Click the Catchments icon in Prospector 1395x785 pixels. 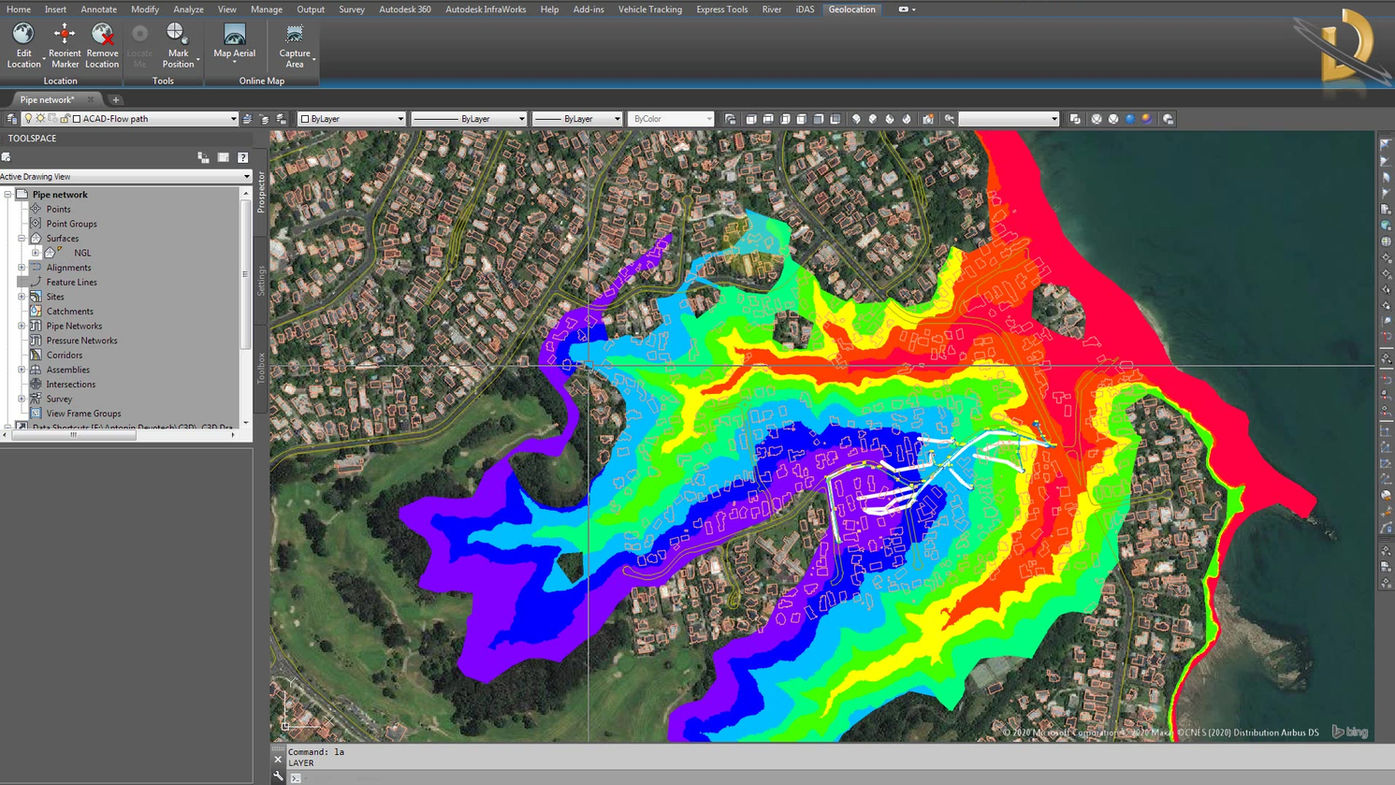(36, 311)
